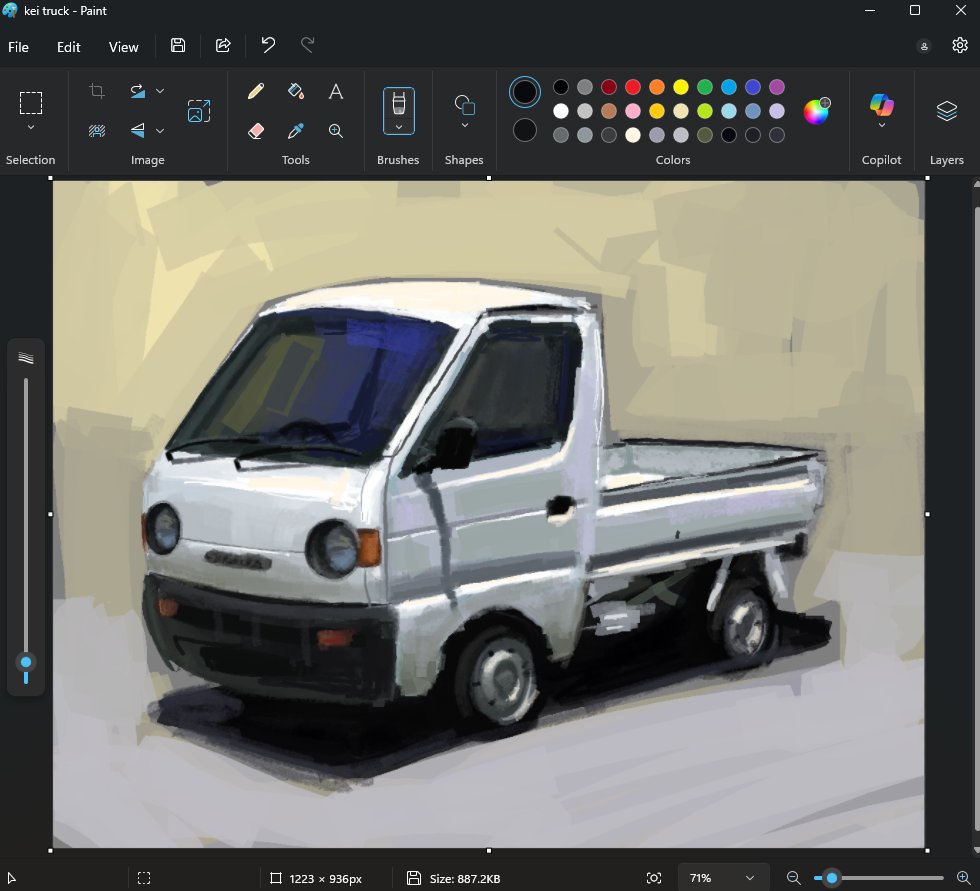980x891 pixels.
Task: Click the cursor position status icon
Action: 11,878
